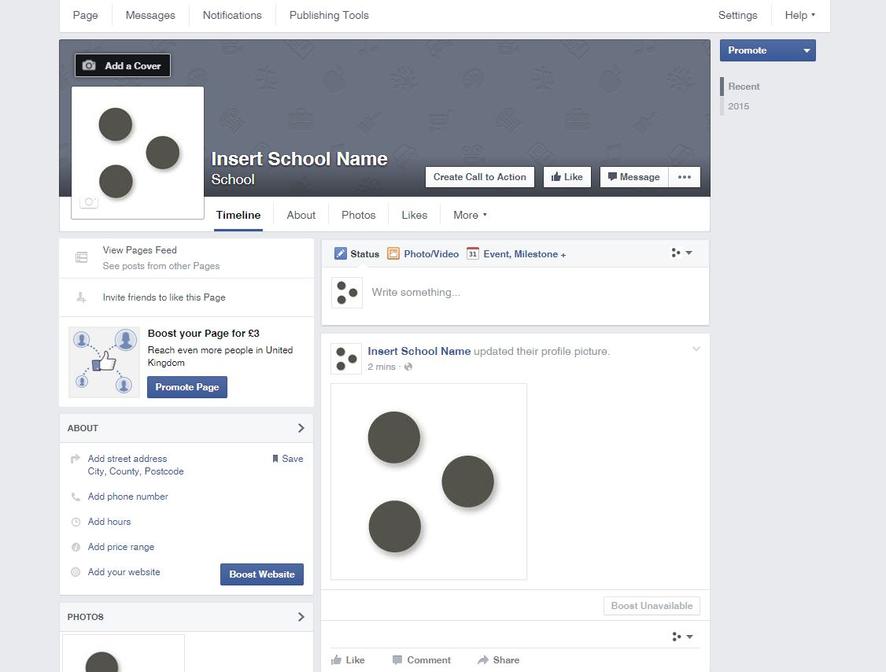Switch to the About tab
This screenshot has width=886, height=672.
point(301,215)
